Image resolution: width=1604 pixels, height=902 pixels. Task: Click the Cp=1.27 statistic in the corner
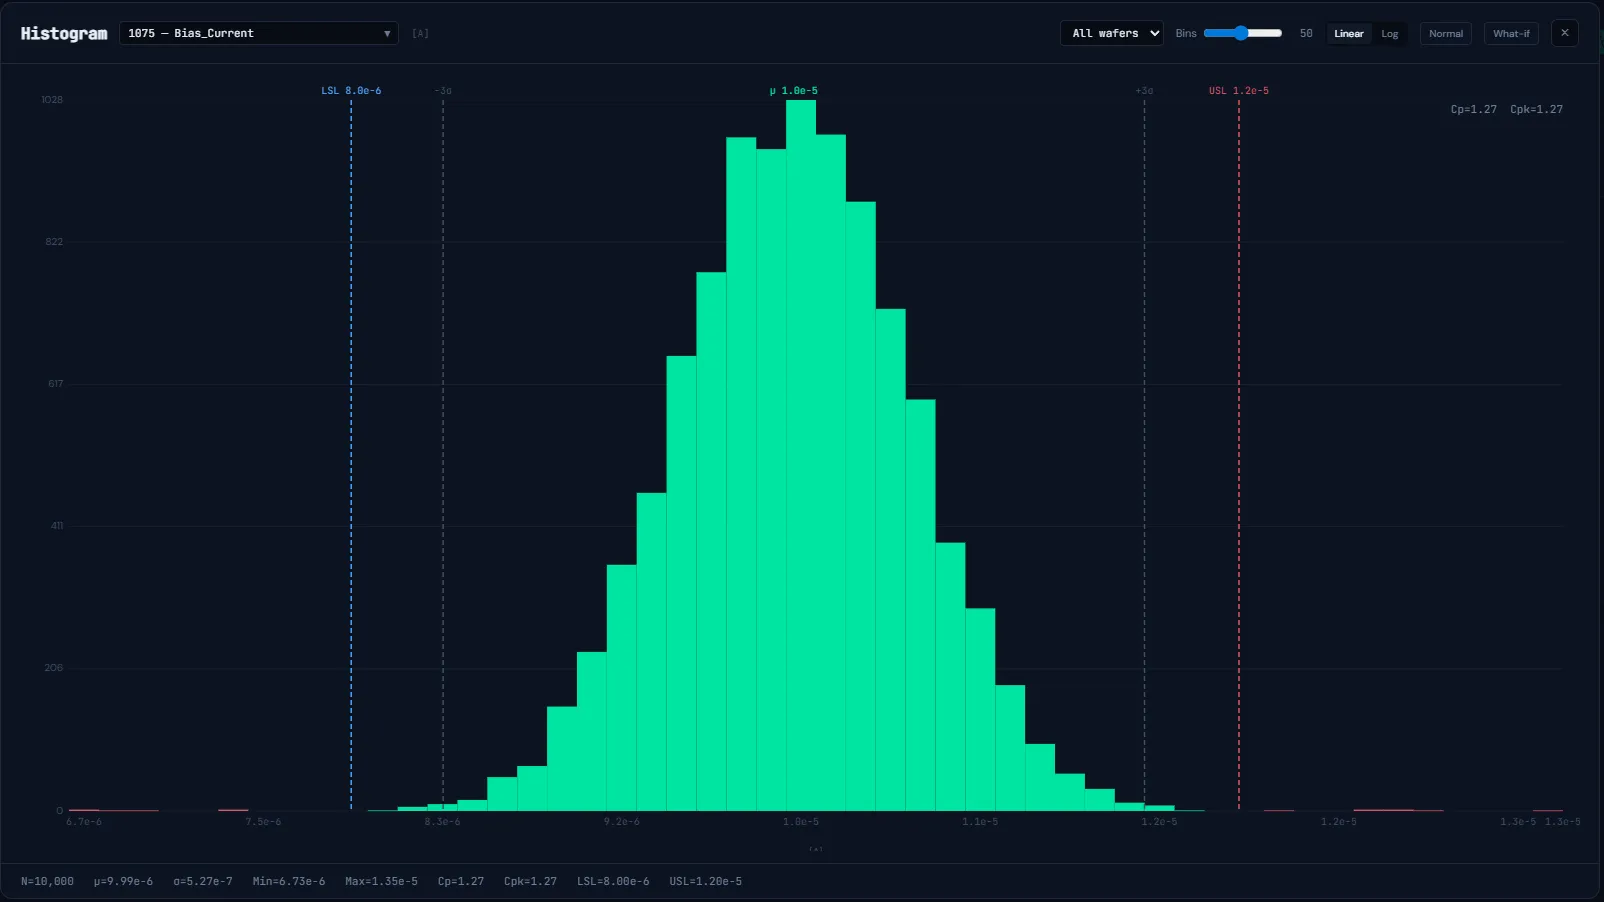point(1473,109)
